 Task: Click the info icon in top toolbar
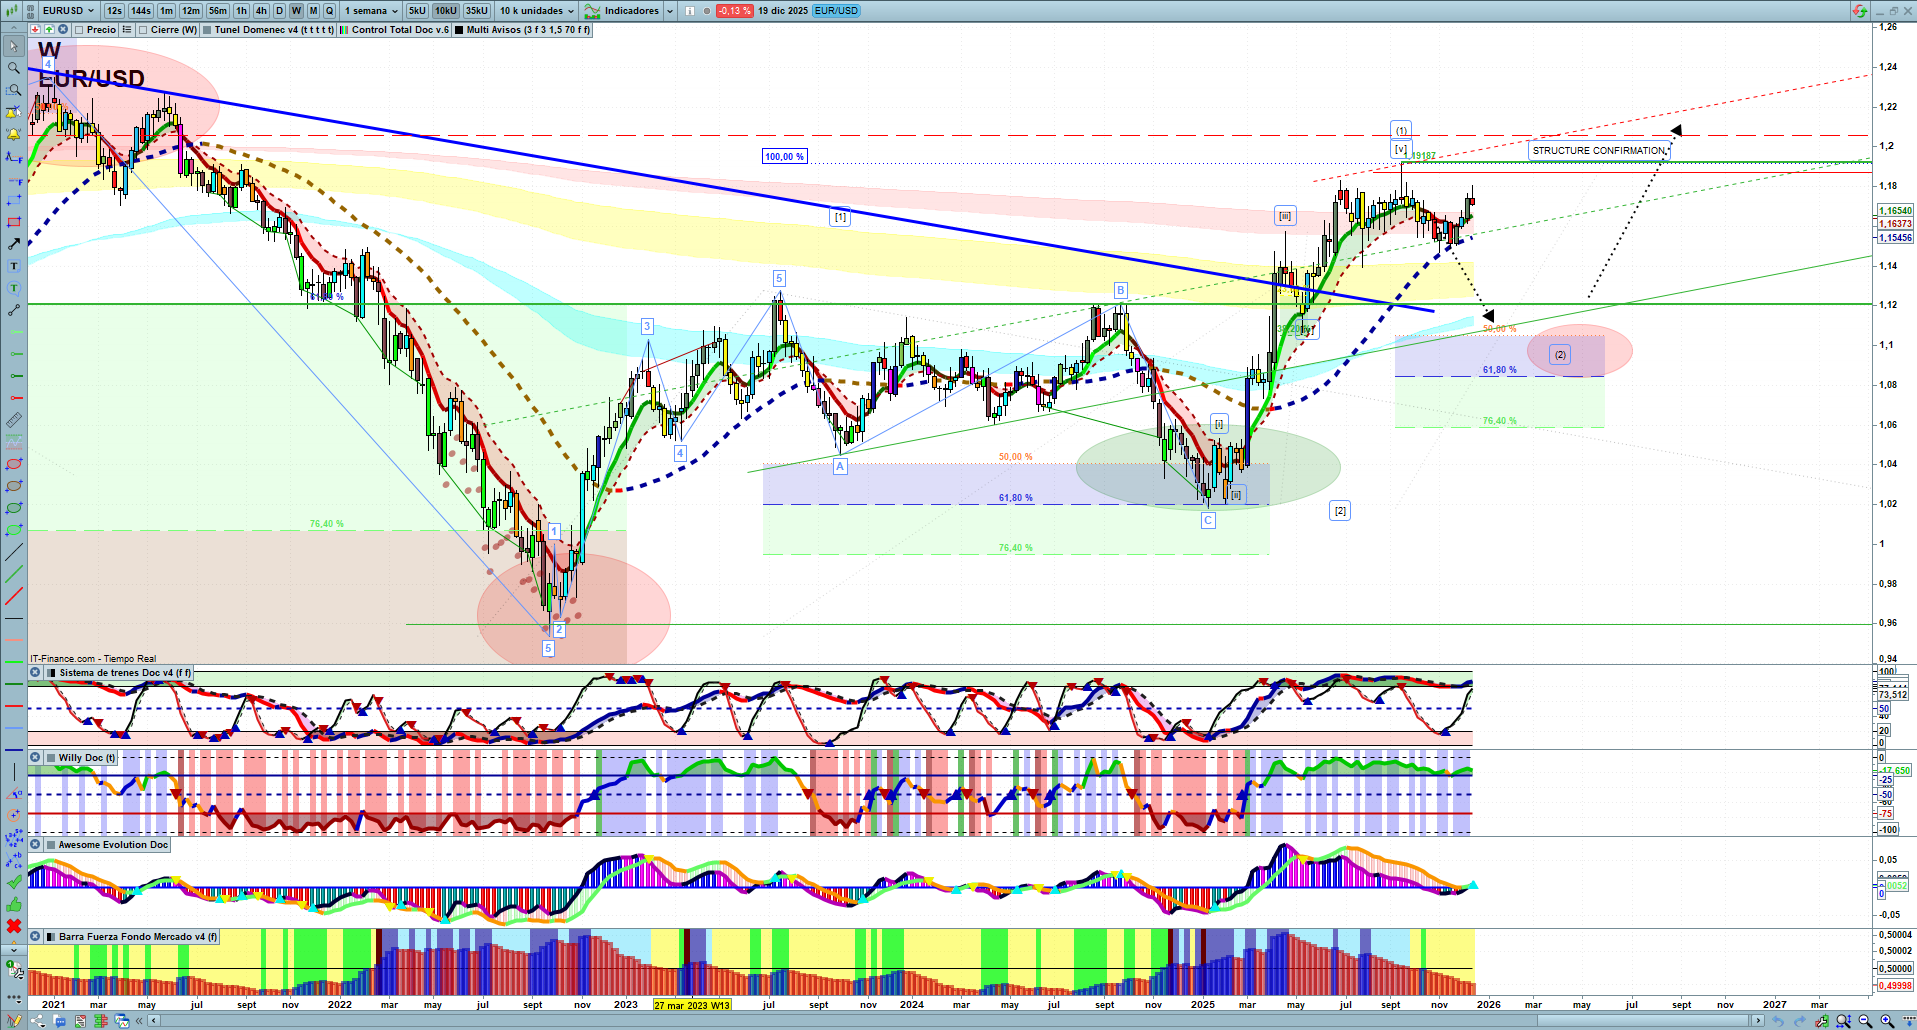click(690, 11)
